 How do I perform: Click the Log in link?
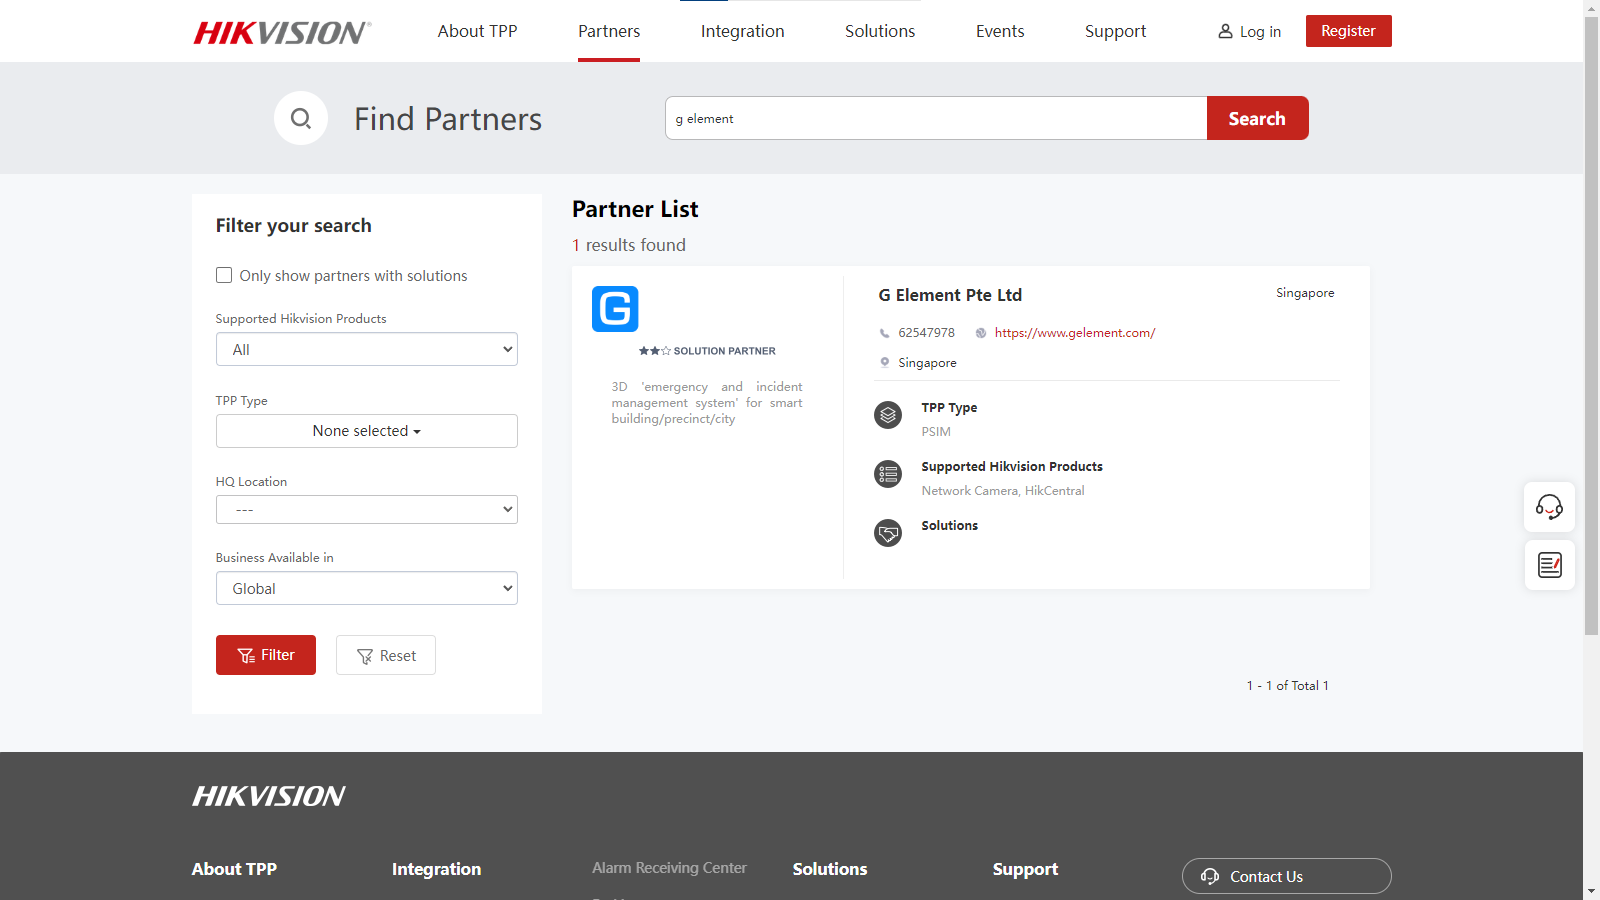[1260, 32]
